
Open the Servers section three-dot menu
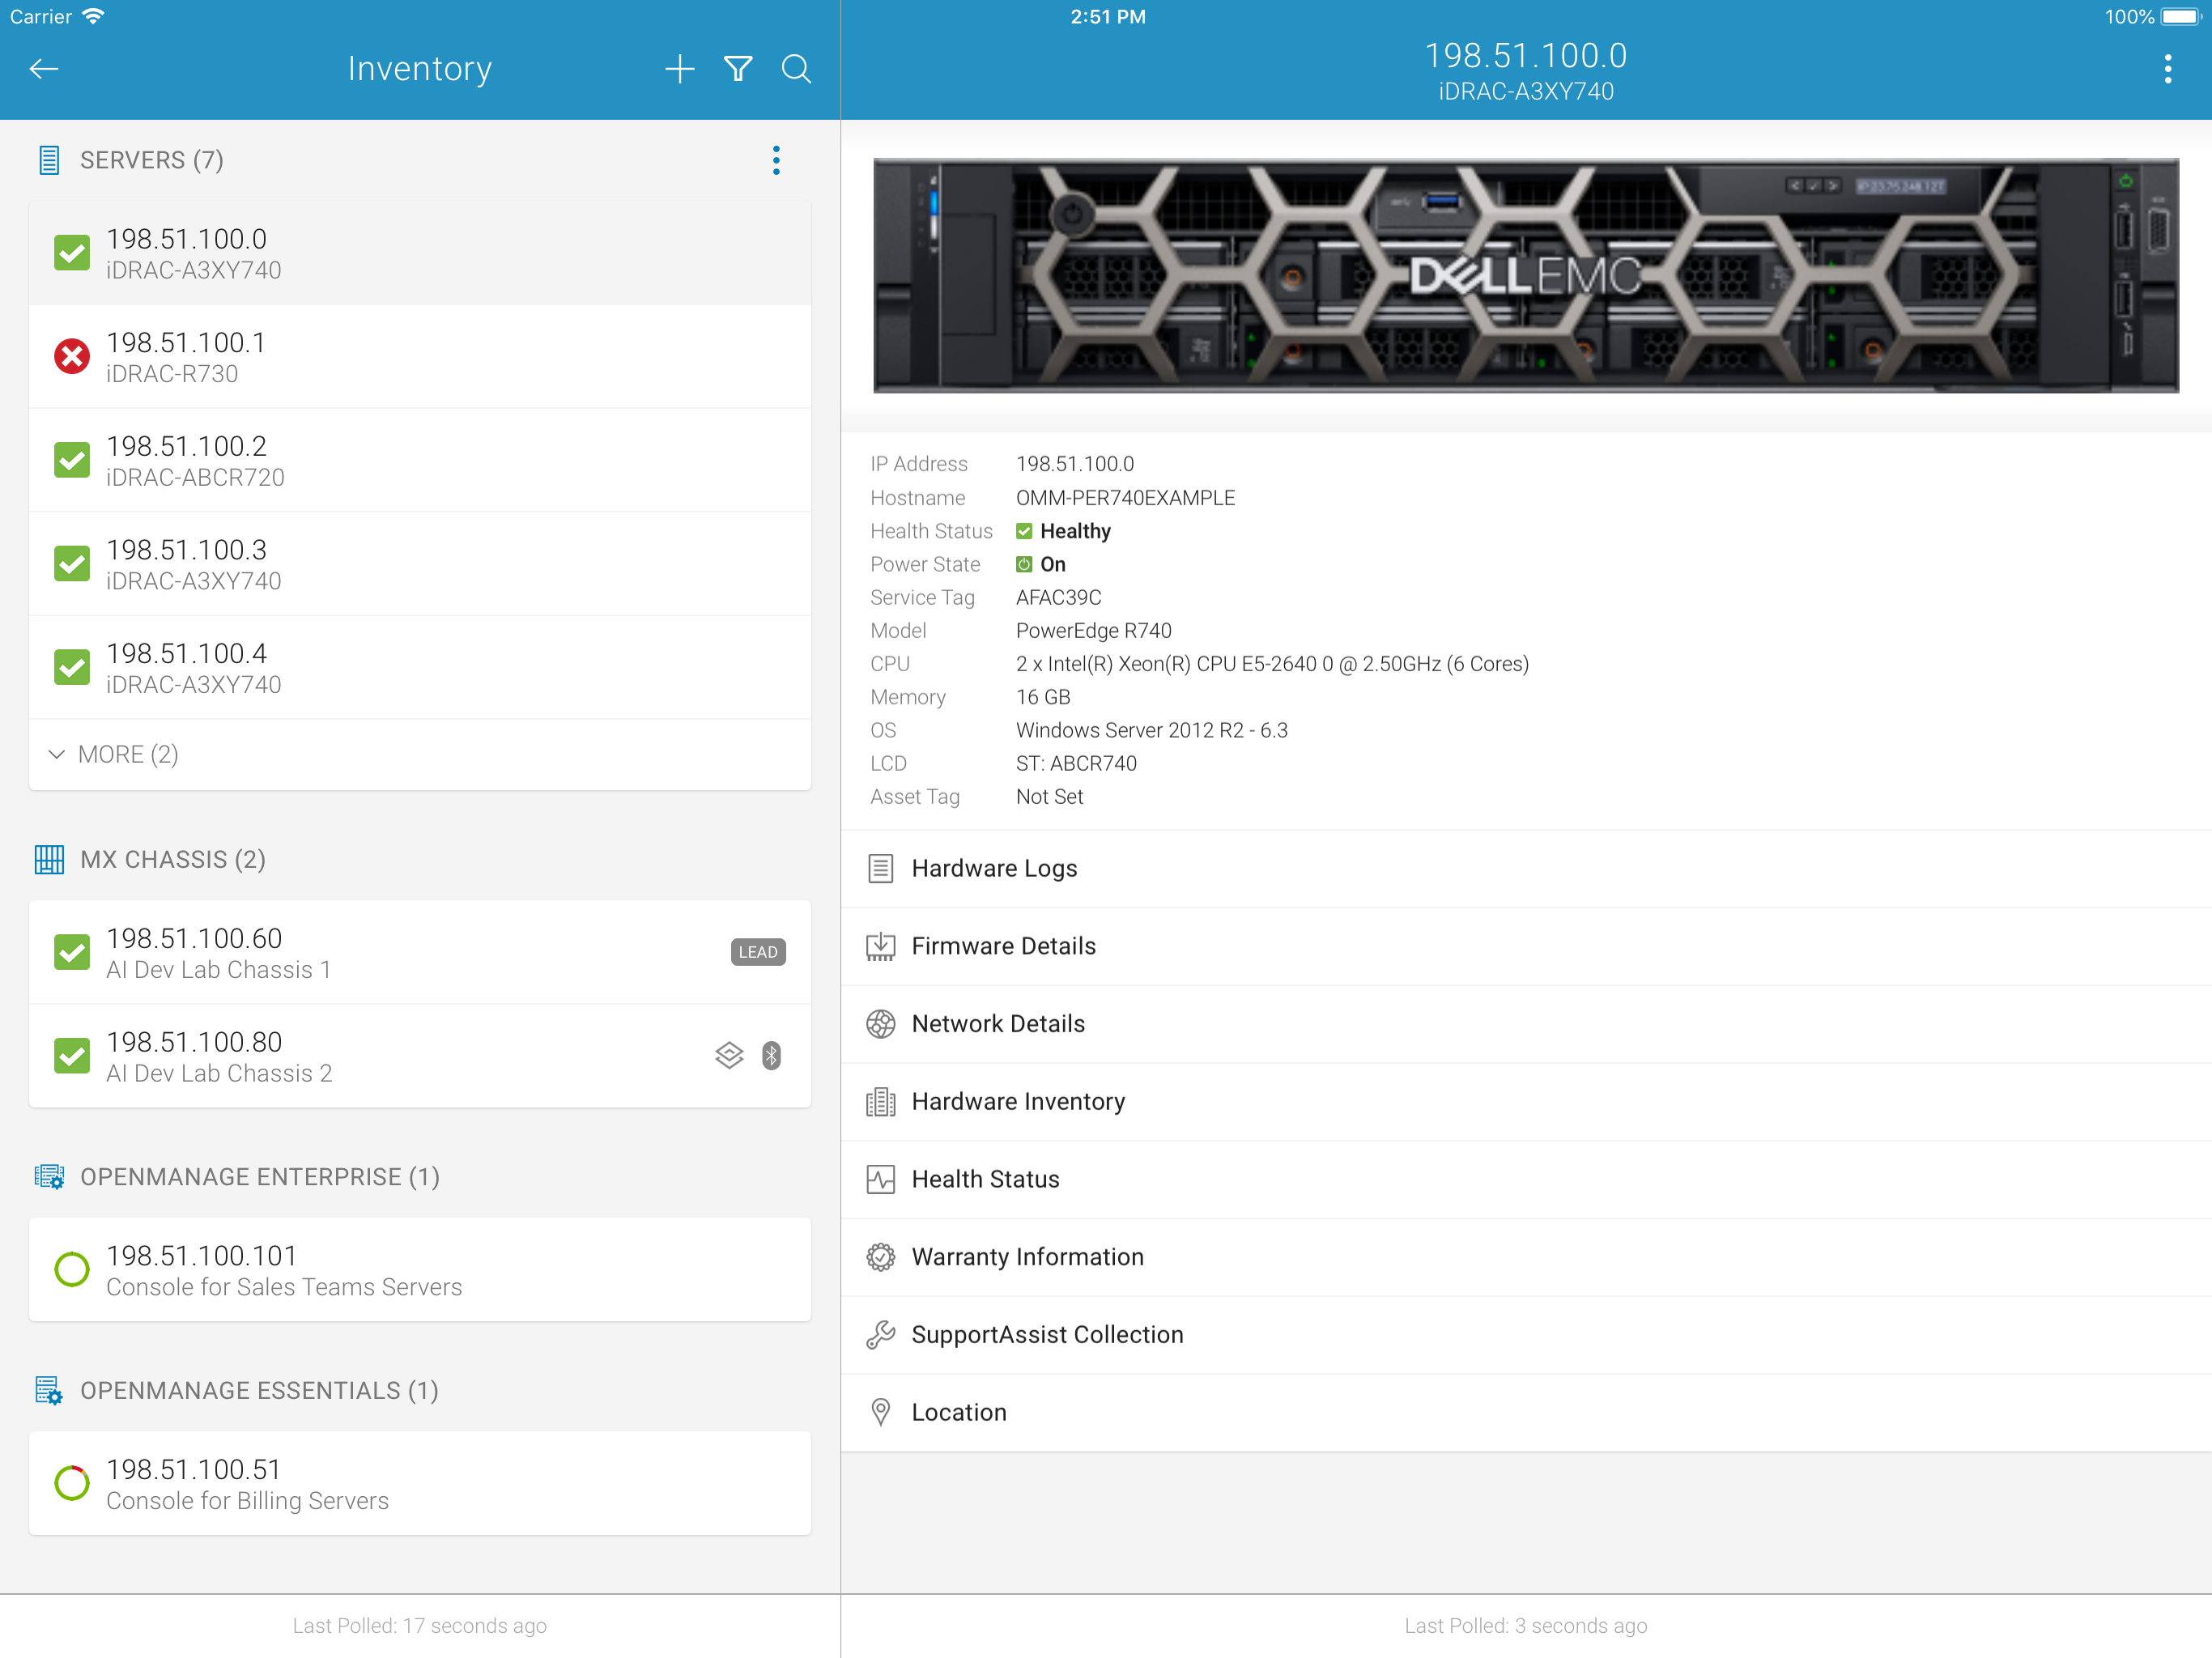click(x=776, y=160)
